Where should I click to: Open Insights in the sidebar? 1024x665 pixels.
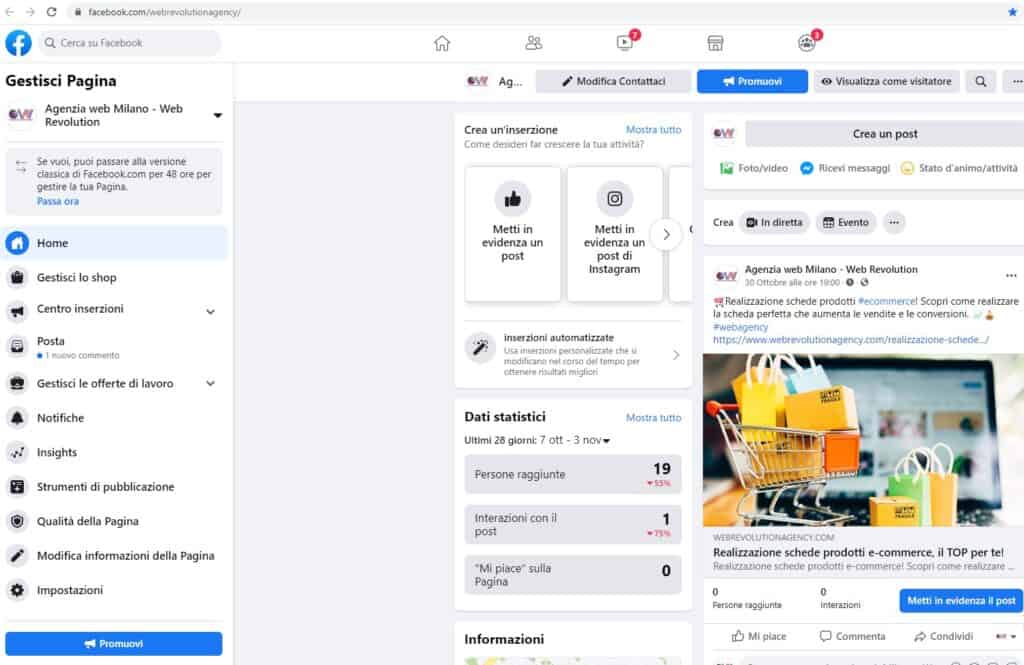[x=116, y=452]
